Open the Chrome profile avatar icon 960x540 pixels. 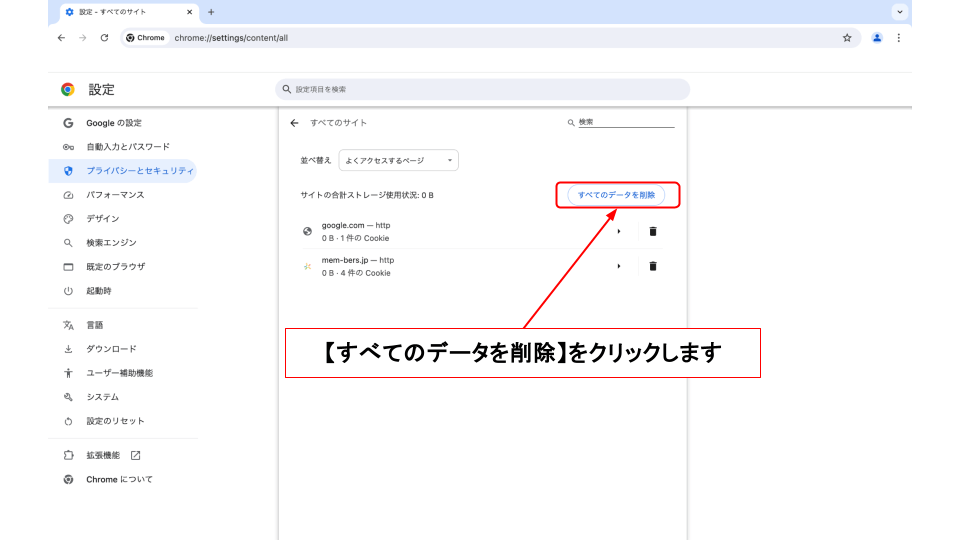(877, 38)
